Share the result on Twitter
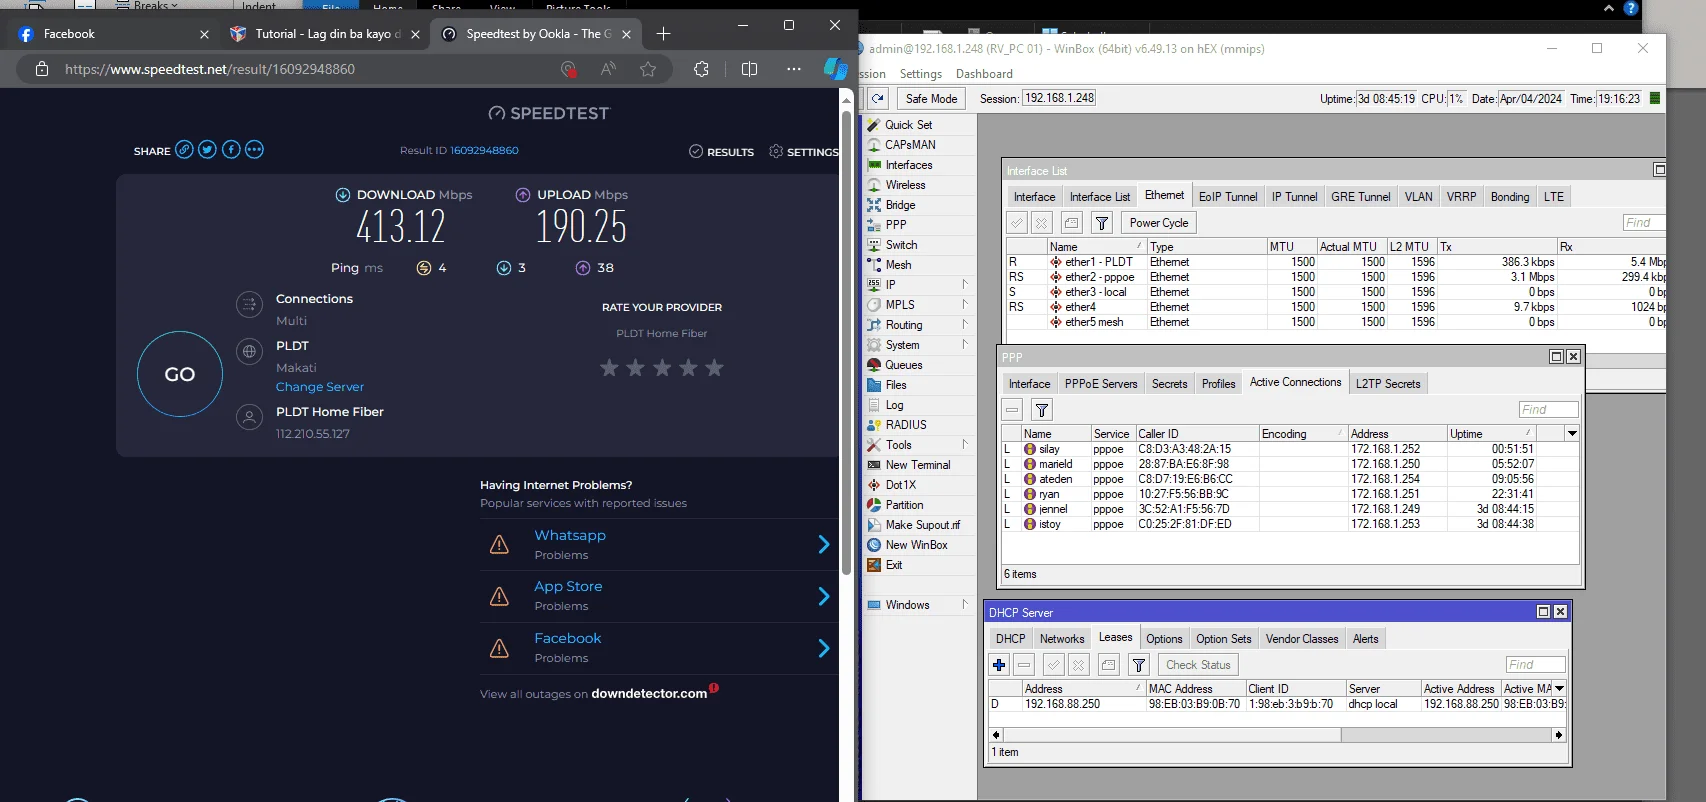Viewport: 1706px width, 802px height. 207,150
